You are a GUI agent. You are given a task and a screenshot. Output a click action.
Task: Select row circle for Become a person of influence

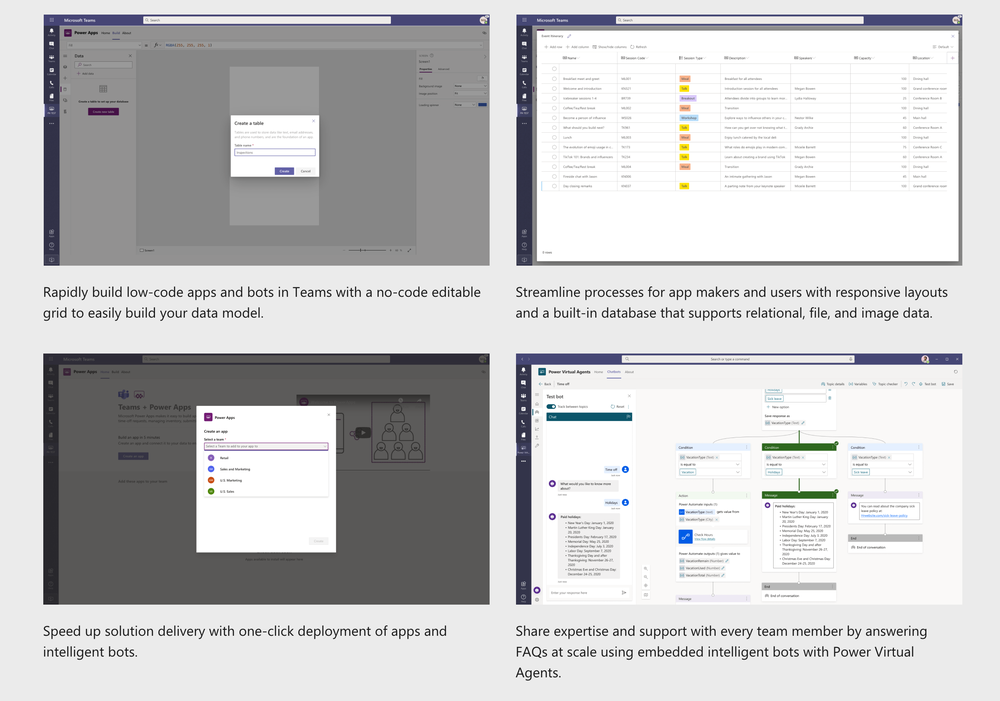click(x=554, y=118)
